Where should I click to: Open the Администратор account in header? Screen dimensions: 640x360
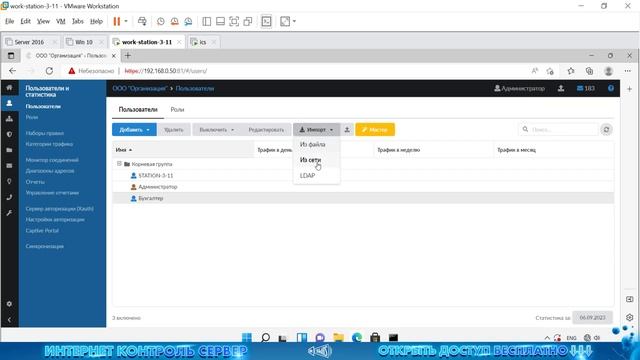pos(520,88)
